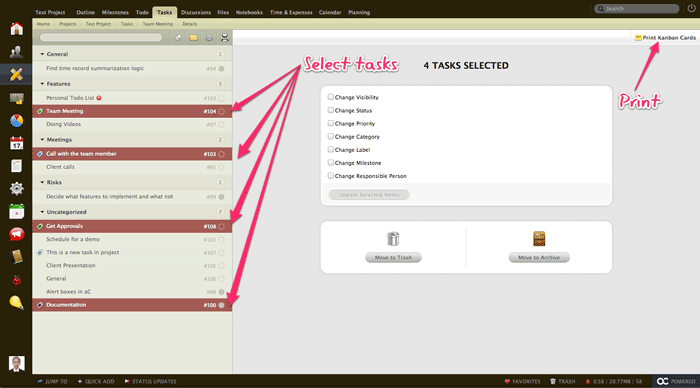Viewport: 700px width, 388px height.
Task: Open the lightbulb icon in the sidebar
Action: point(17,303)
